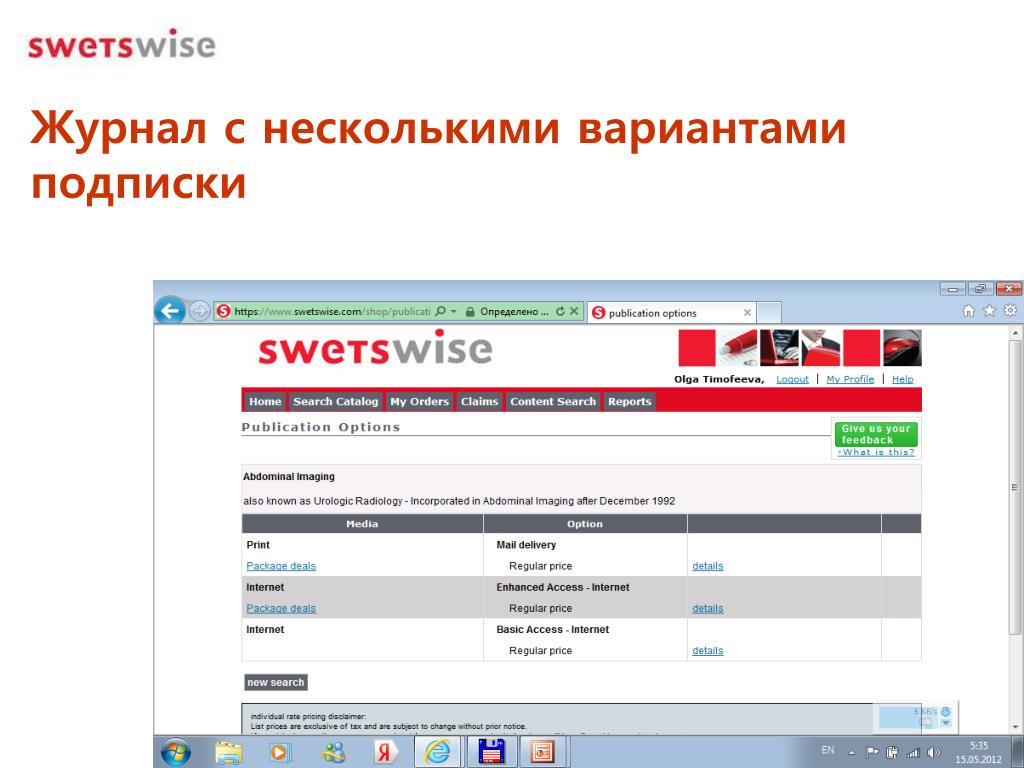Click the pen header thumbnail image
Image resolution: width=1024 pixels, height=768 pixels.
[x=739, y=347]
